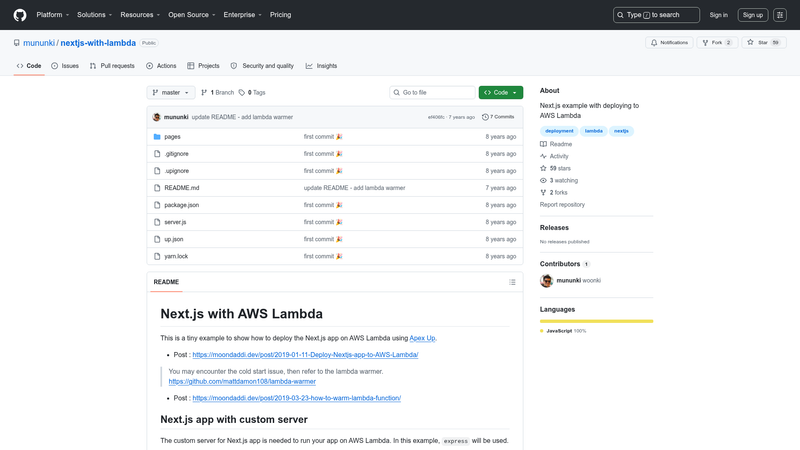Viewport: 800px width, 450px height.
Task: Click the Sign in link
Action: coord(718,15)
